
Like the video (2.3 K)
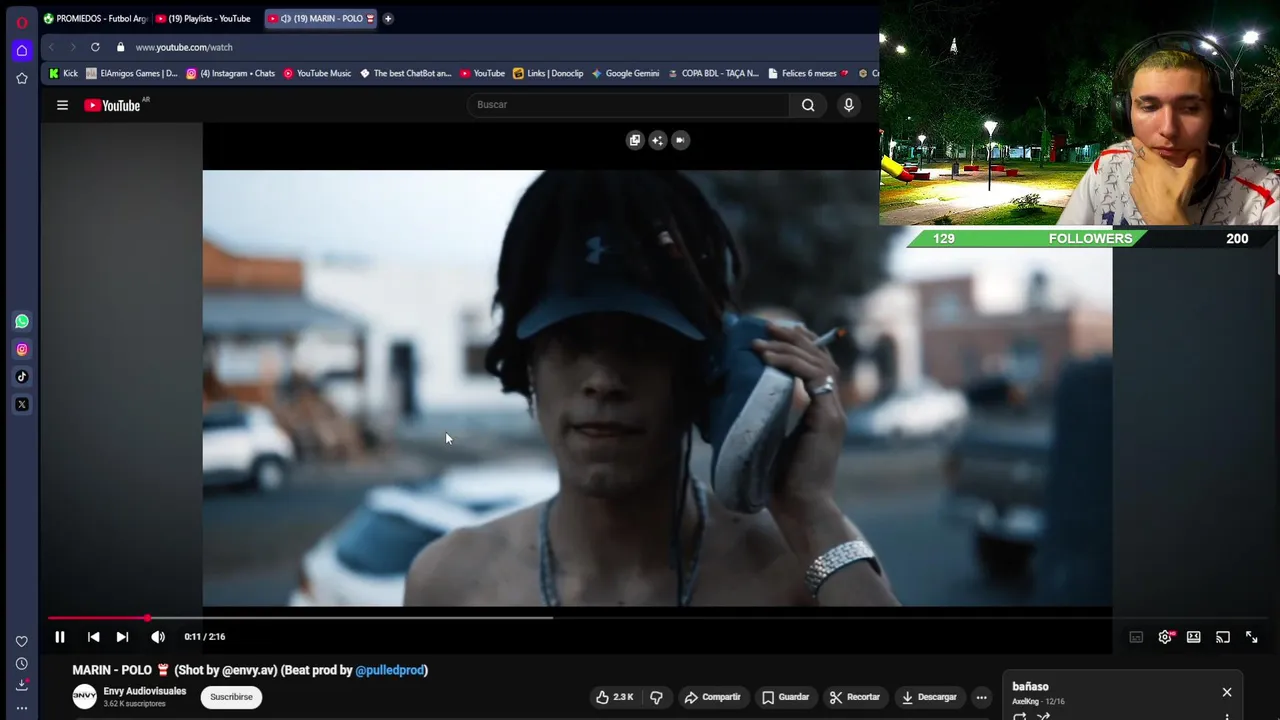click(x=615, y=697)
